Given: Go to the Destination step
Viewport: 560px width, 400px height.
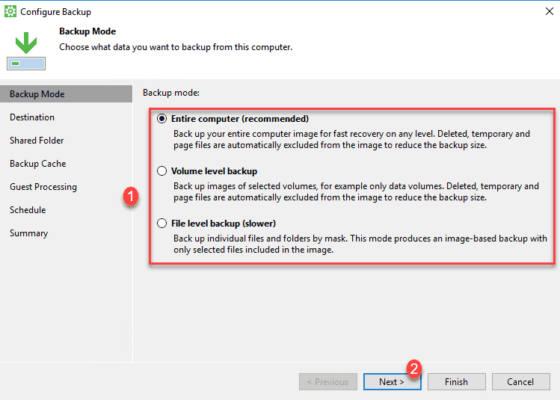Looking at the screenshot, I should tap(32, 117).
